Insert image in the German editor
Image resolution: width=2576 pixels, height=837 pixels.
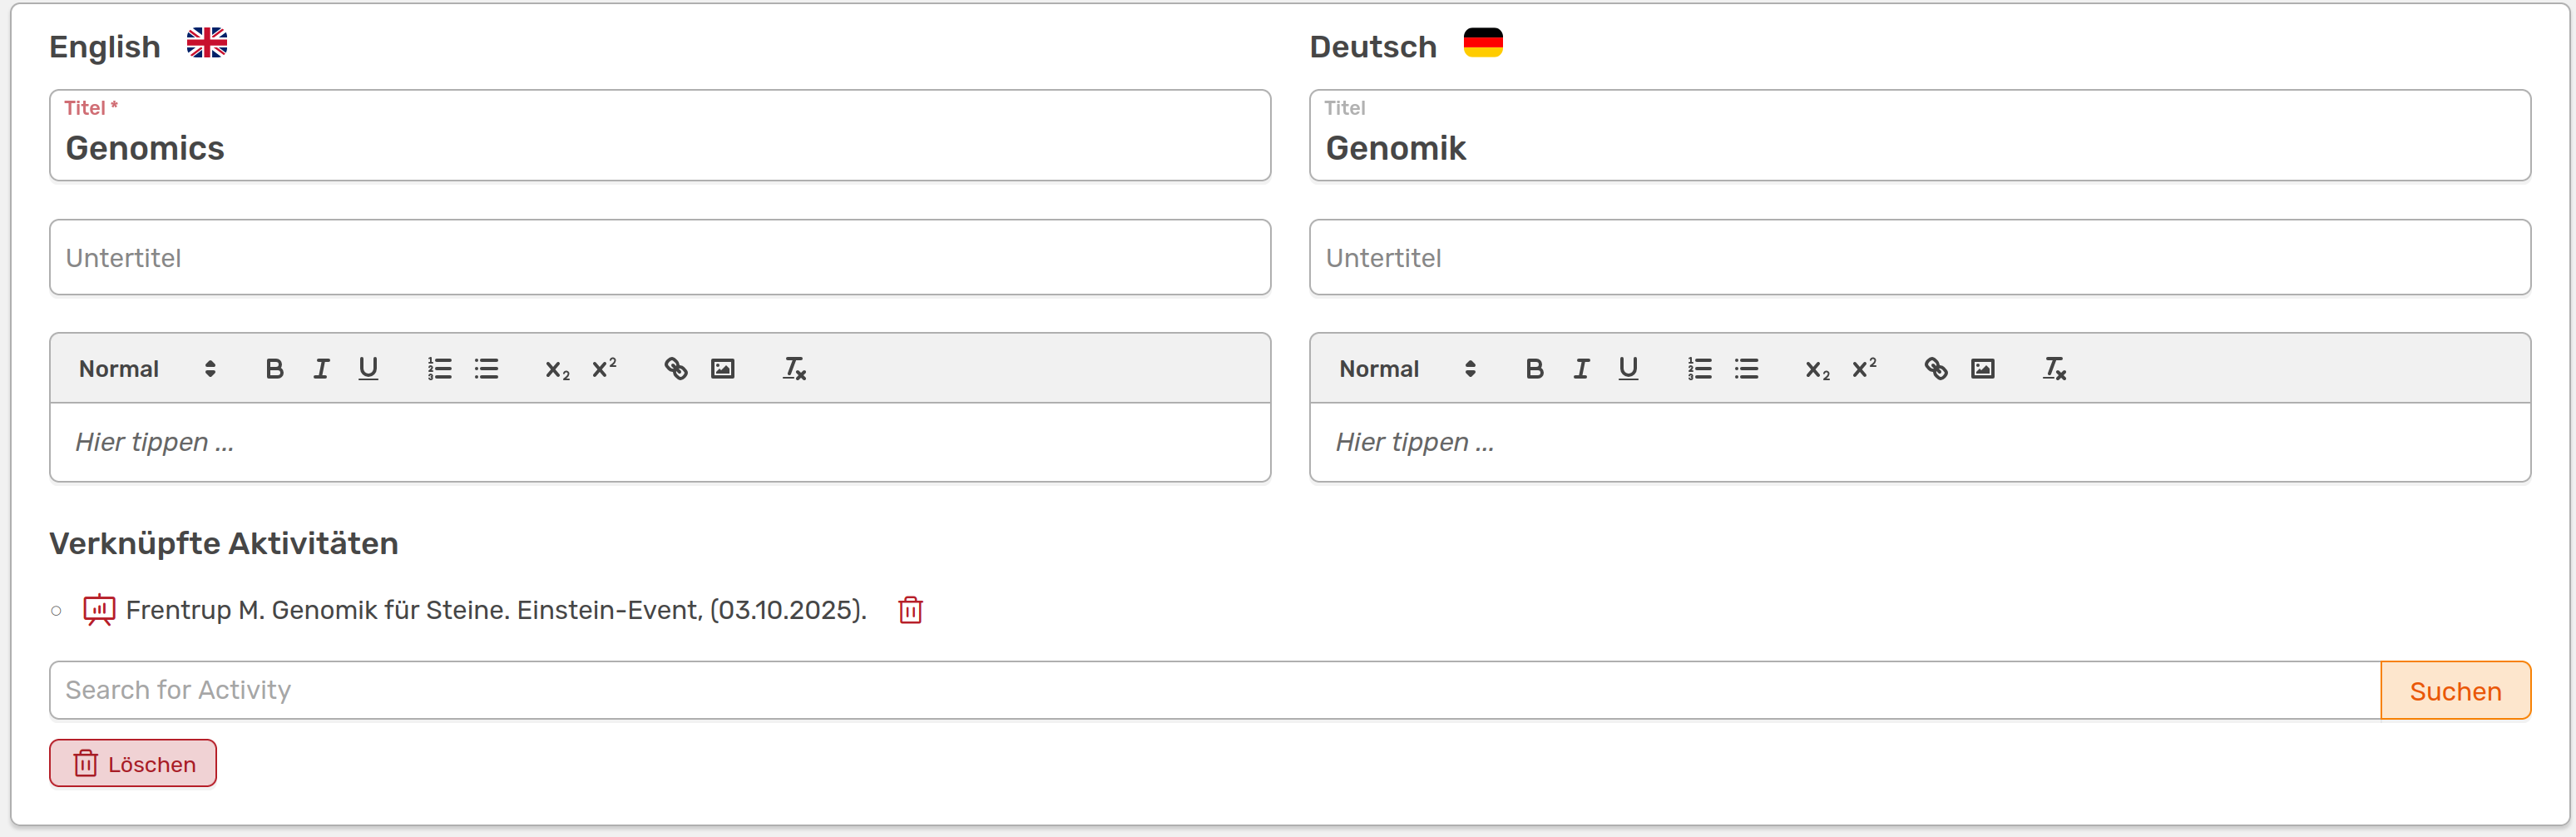[x=1982, y=369]
